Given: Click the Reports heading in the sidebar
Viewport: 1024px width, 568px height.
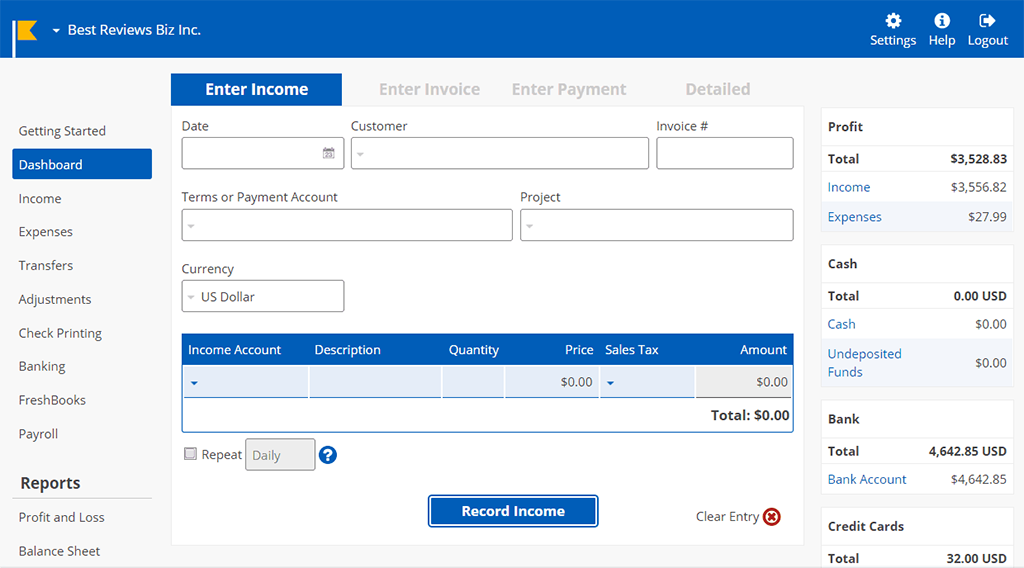Looking at the screenshot, I should 50,483.
